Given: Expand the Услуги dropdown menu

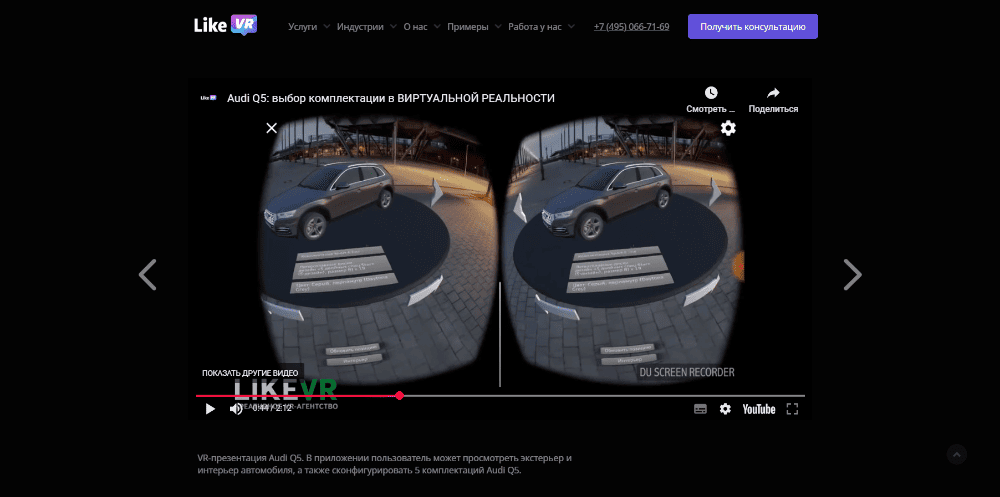Looking at the screenshot, I should [x=309, y=27].
